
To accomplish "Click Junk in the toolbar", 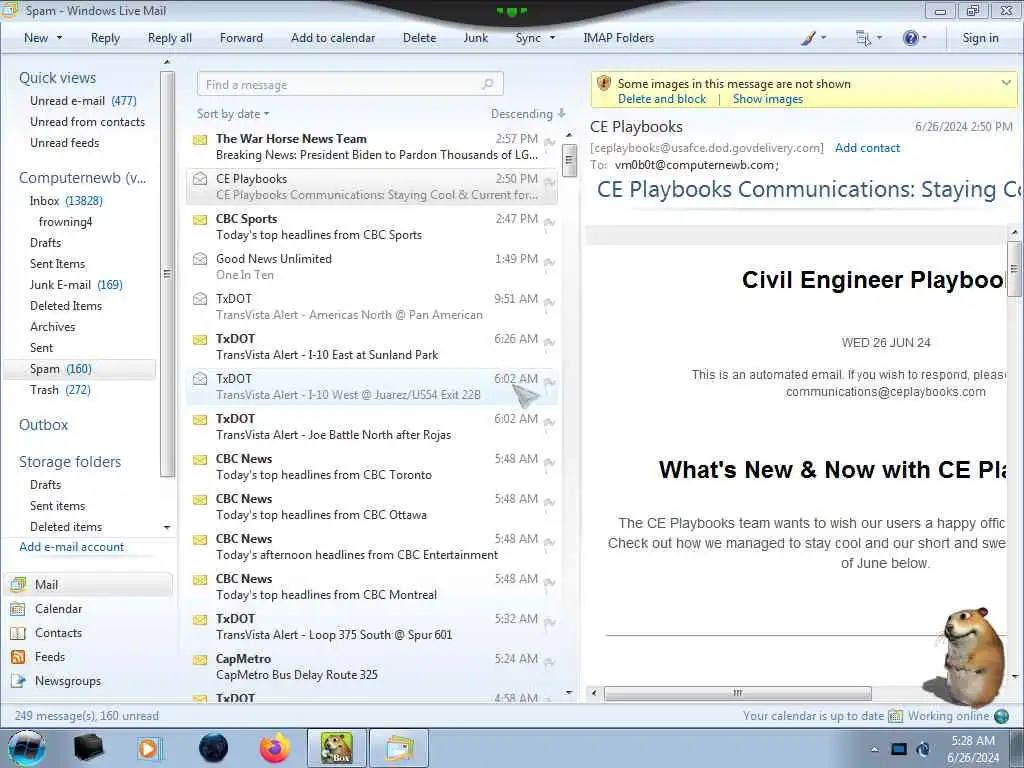I will 476,38.
